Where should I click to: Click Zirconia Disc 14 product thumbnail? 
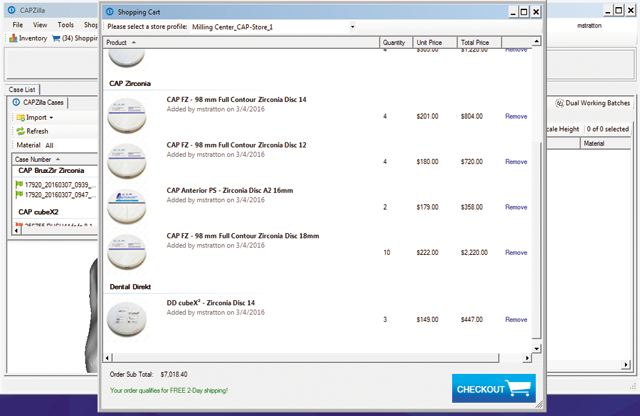(127, 116)
